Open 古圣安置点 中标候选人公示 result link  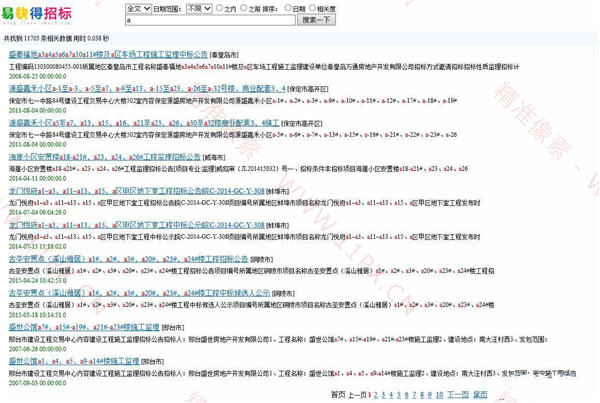[x=139, y=293]
